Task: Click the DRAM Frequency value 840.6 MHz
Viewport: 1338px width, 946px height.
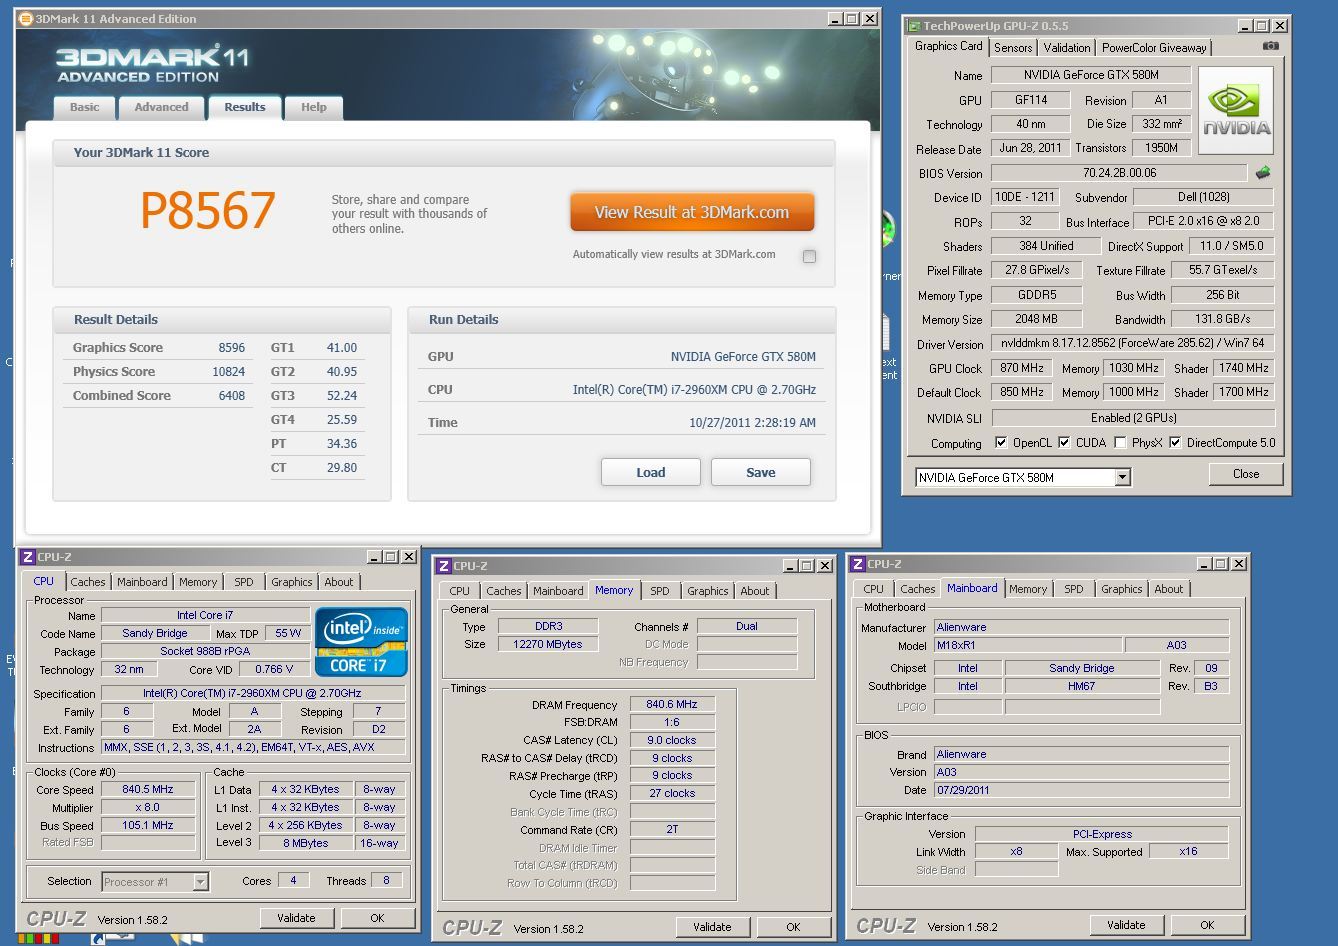Action: pos(672,704)
